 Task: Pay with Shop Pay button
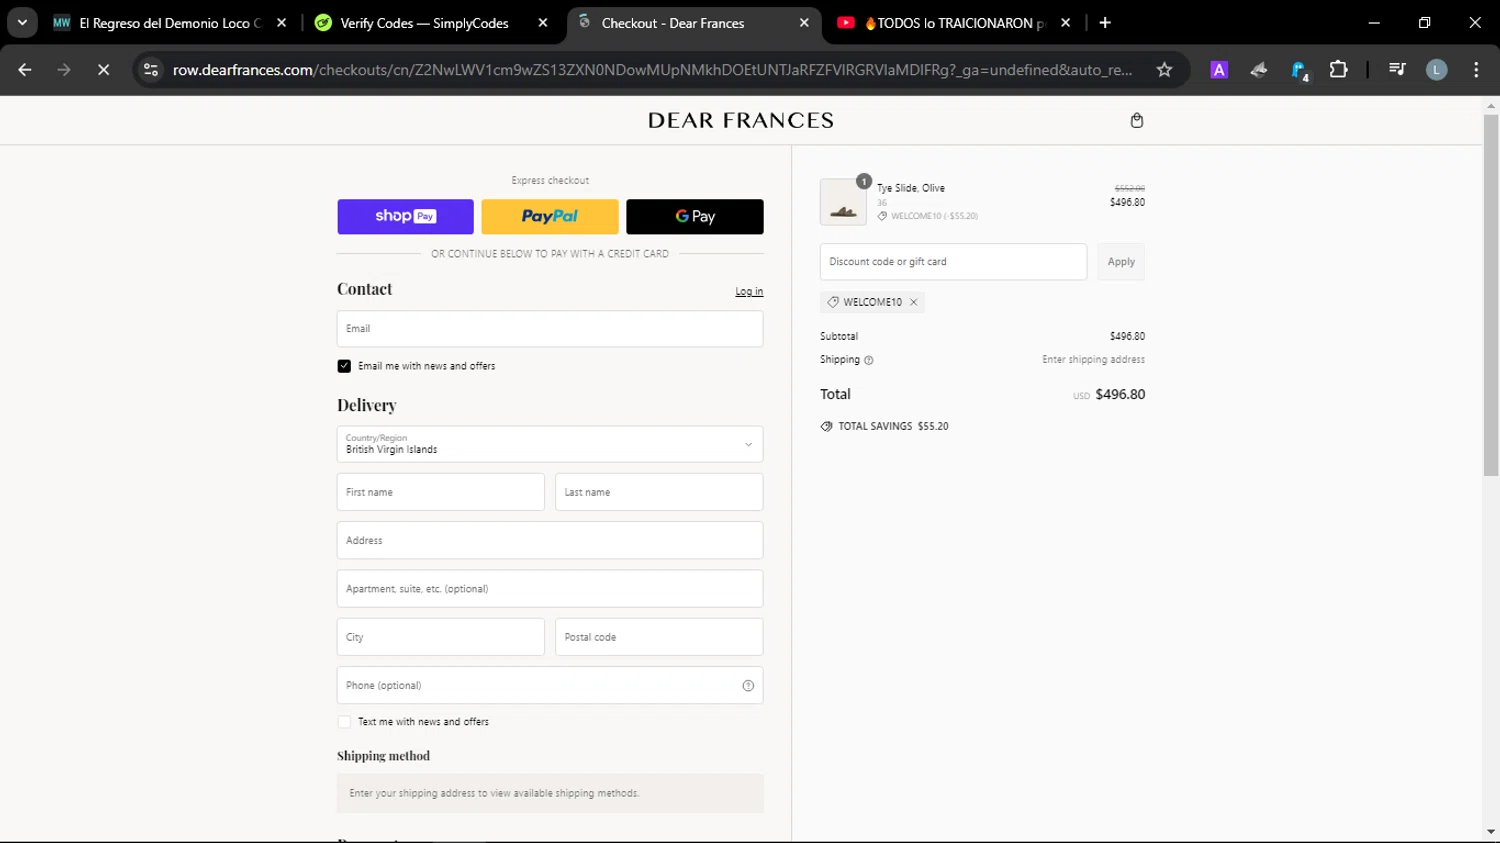coord(405,216)
